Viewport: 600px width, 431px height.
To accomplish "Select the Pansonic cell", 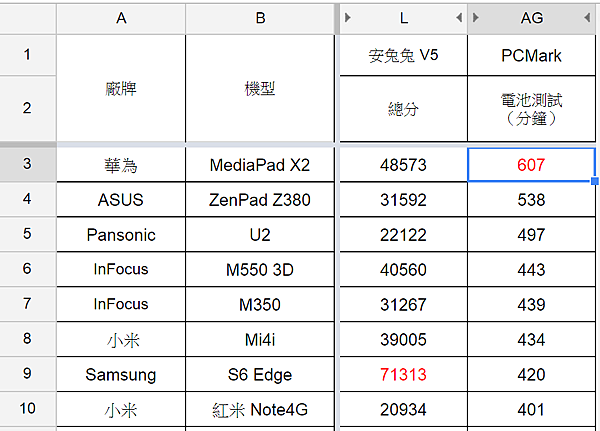I will coord(121,235).
